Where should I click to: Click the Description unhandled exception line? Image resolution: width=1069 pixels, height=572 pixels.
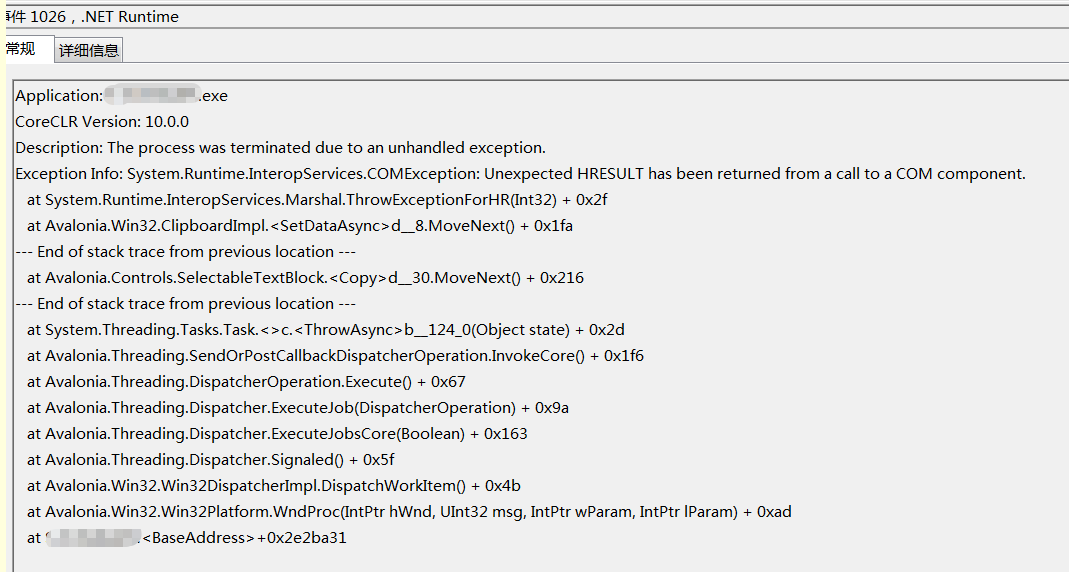click(x=280, y=148)
